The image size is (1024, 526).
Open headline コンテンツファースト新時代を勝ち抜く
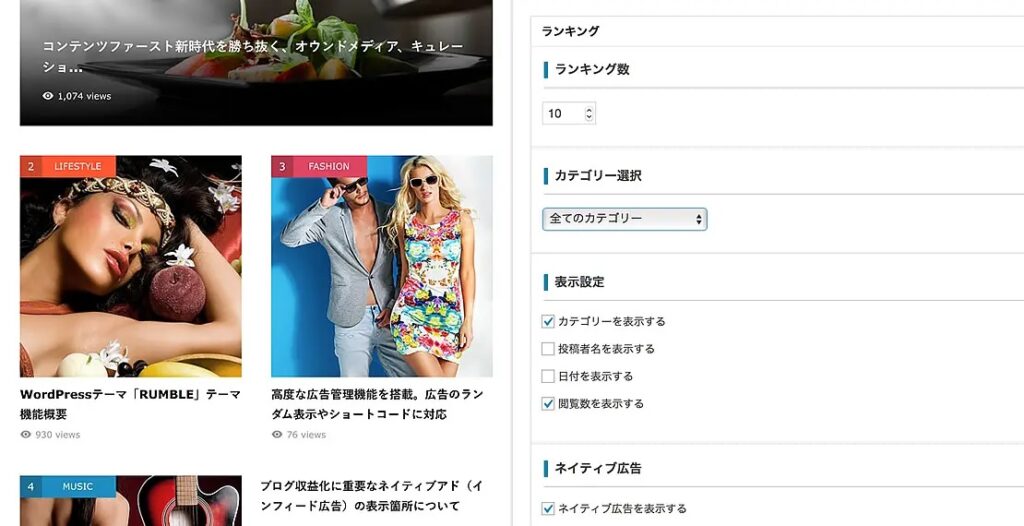pyautogui.click(x=253, y=57)
